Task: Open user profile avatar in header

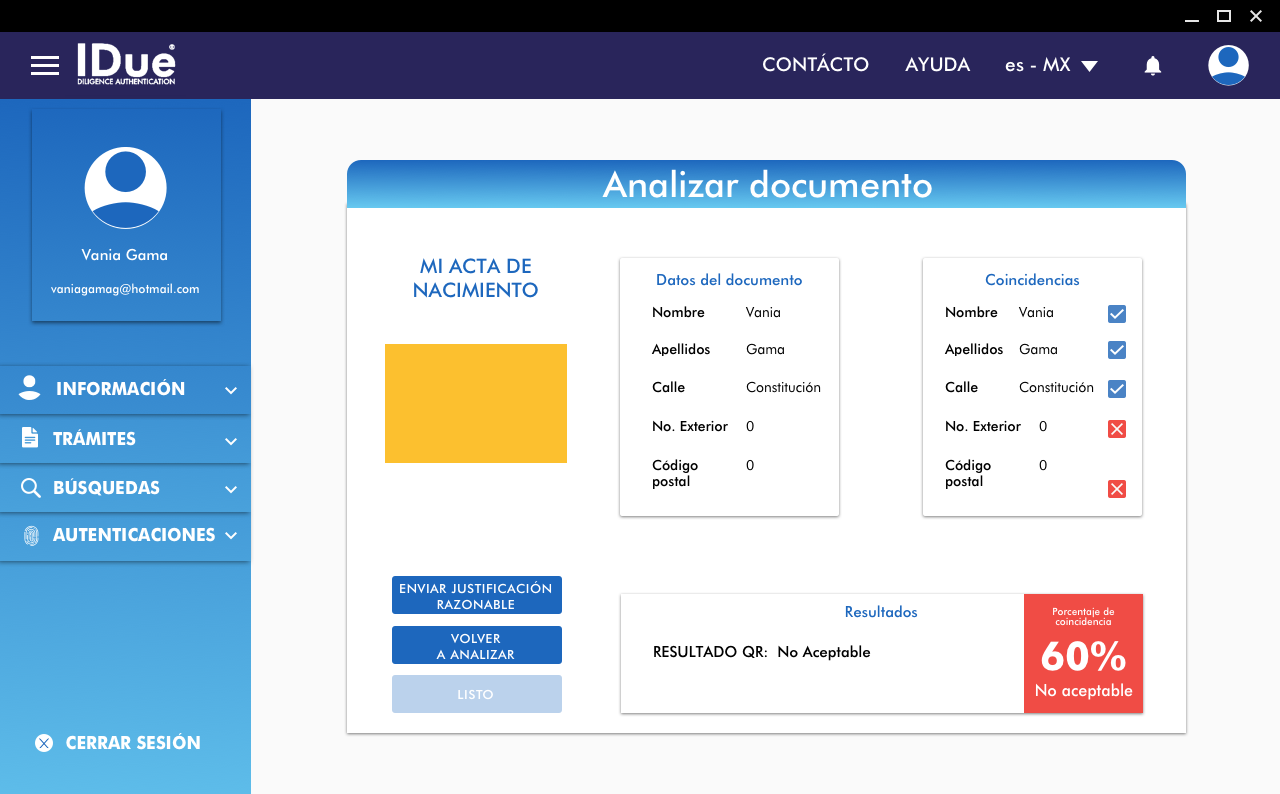Action: pos(1227,65)
